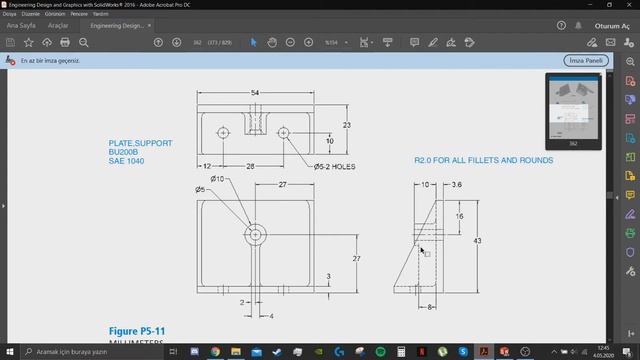The height and width of the screenshot is (360, 640).
Task: Go to the previous page arrow
Action: [158, 42]
